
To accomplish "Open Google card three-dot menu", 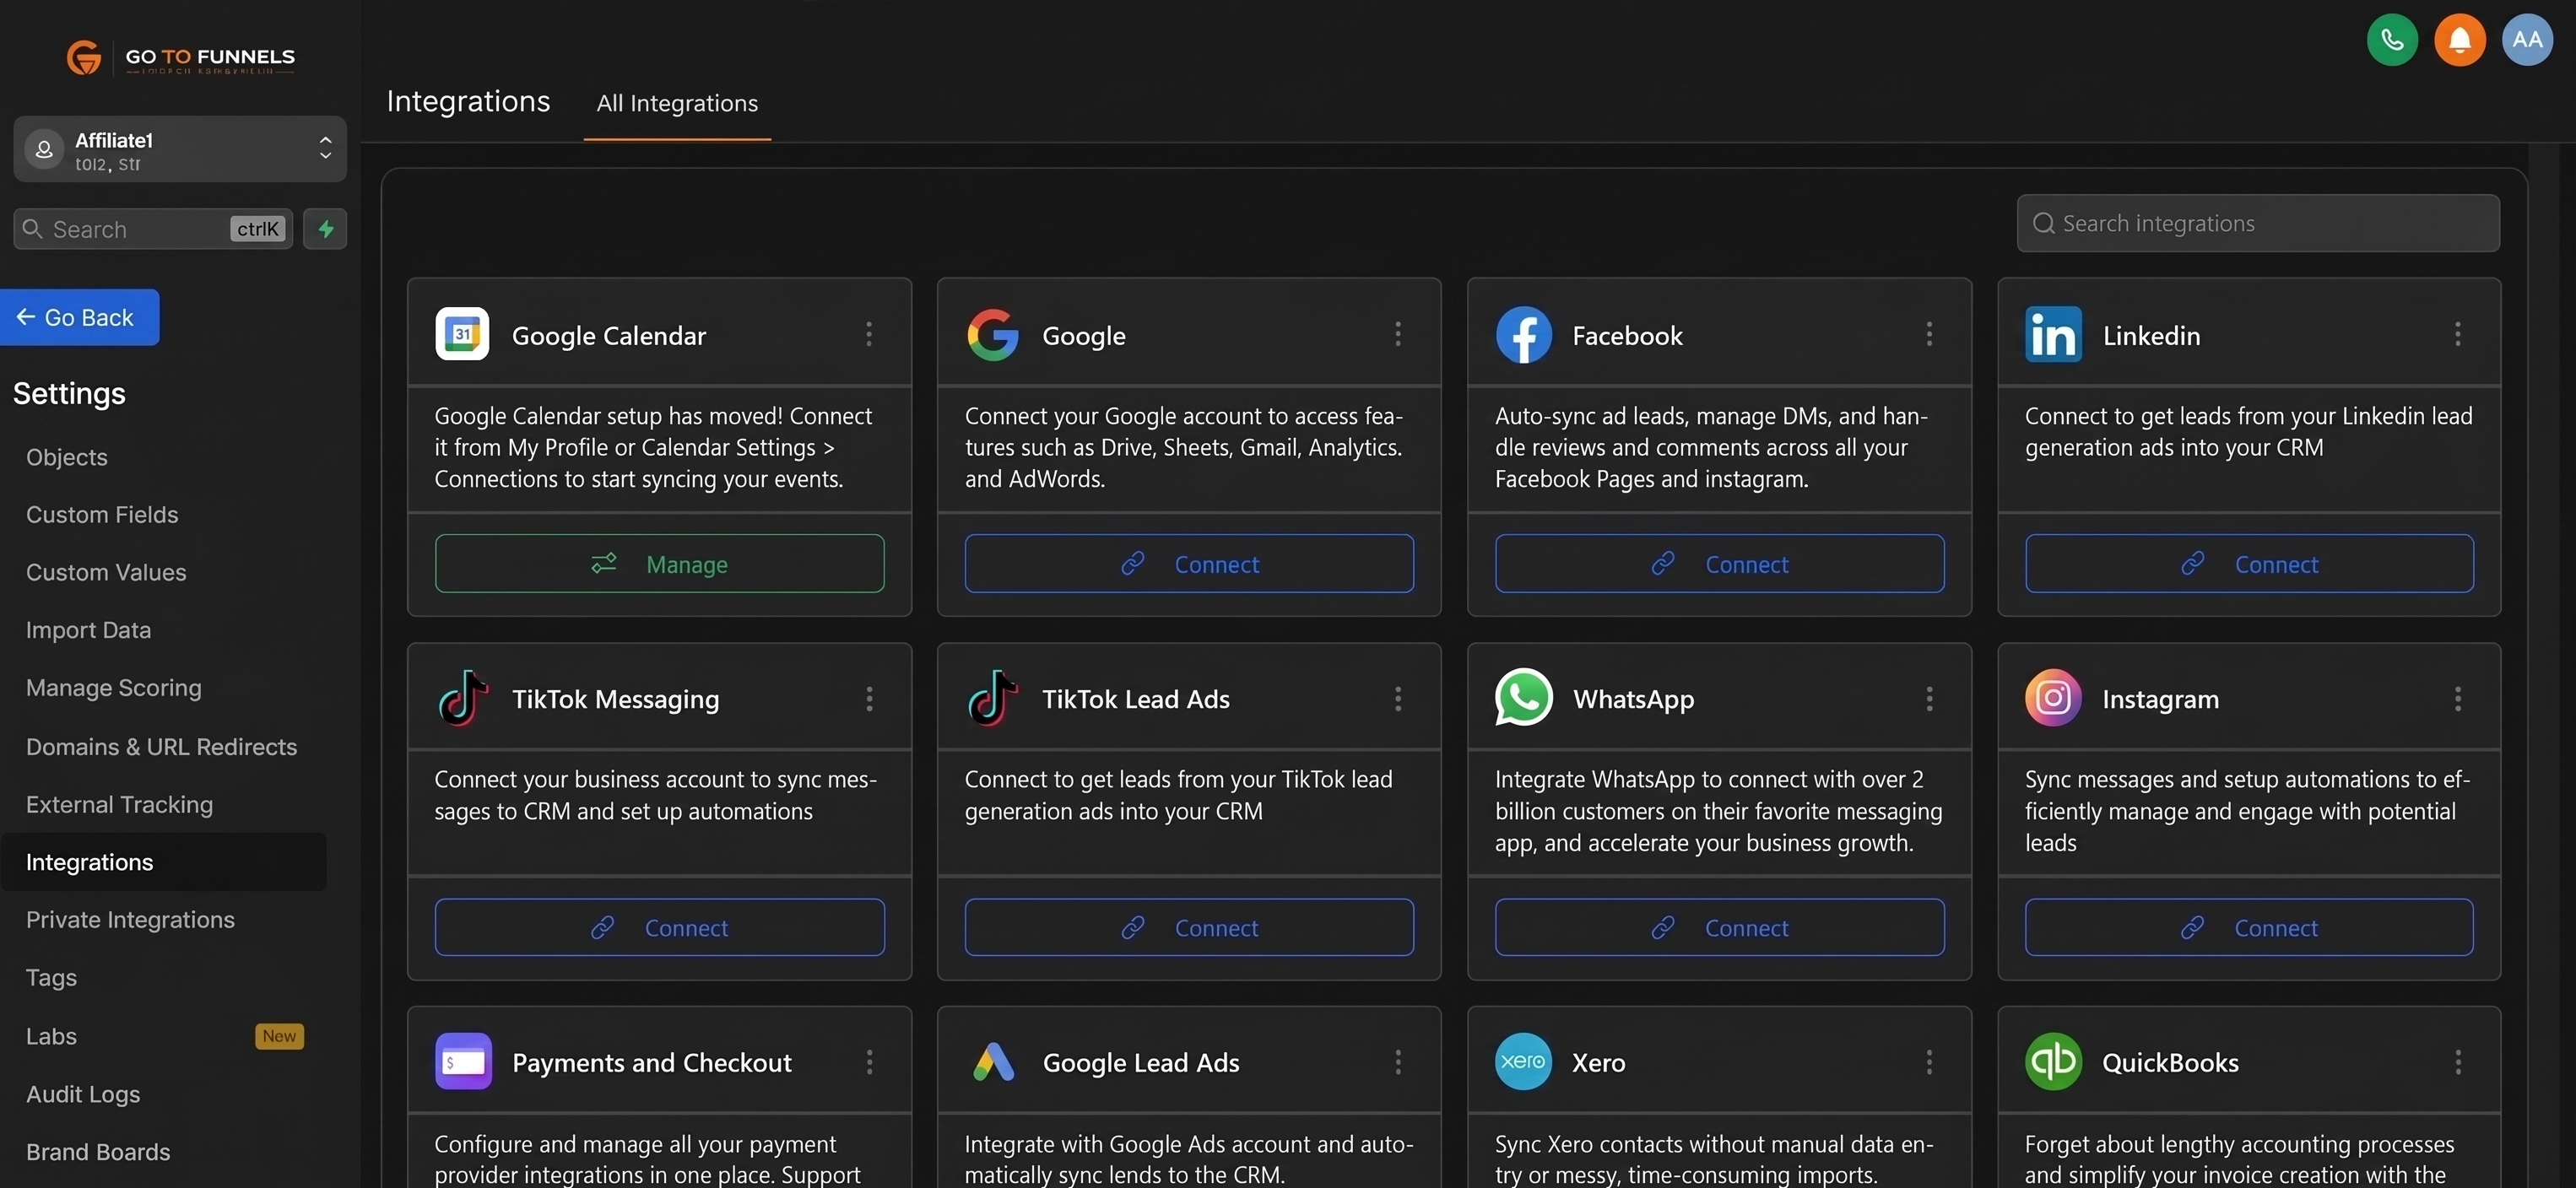I will [x=1398, y=334].
